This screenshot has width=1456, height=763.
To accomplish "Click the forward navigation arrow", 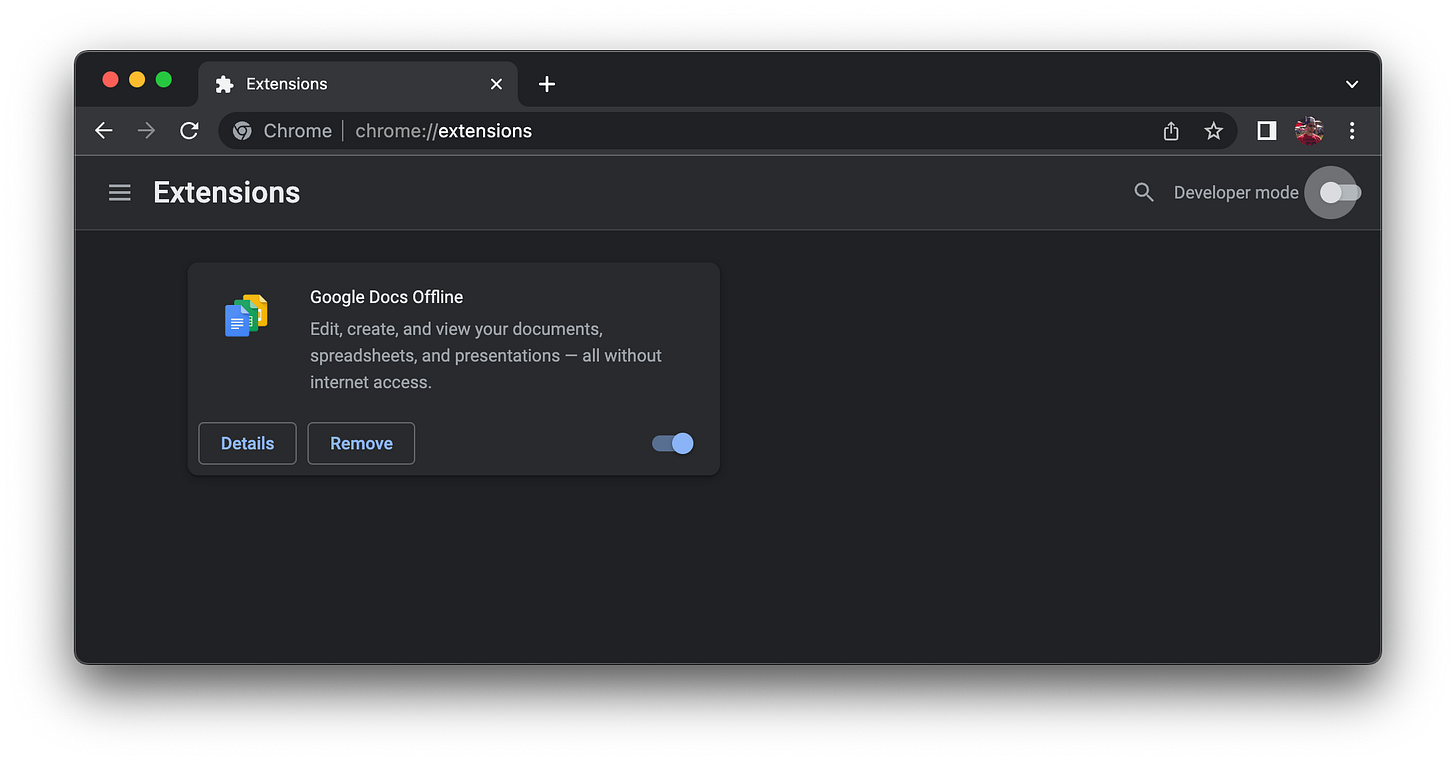I will (146, 131).
